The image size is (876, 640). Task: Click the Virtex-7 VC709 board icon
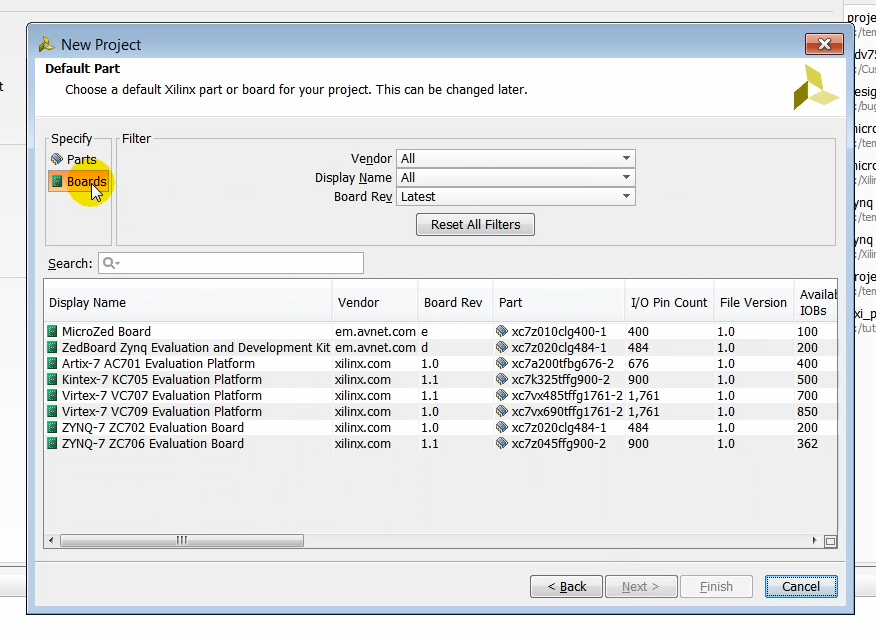point(53,412)
